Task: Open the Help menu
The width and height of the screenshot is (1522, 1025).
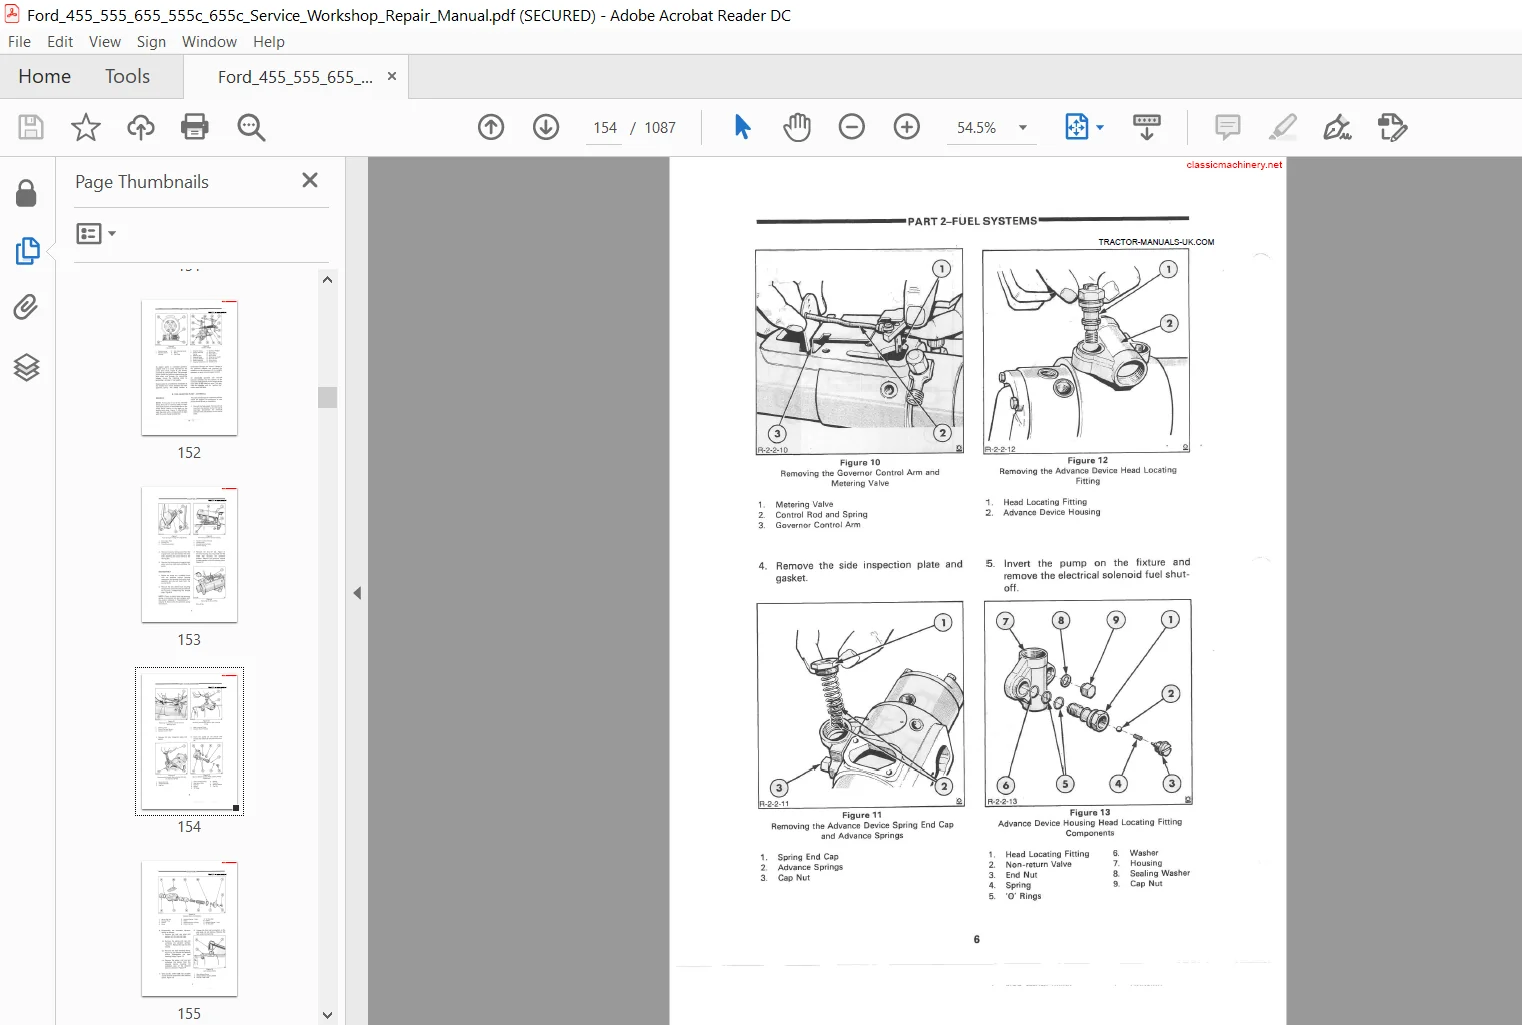Action: (x=269, y=41)
